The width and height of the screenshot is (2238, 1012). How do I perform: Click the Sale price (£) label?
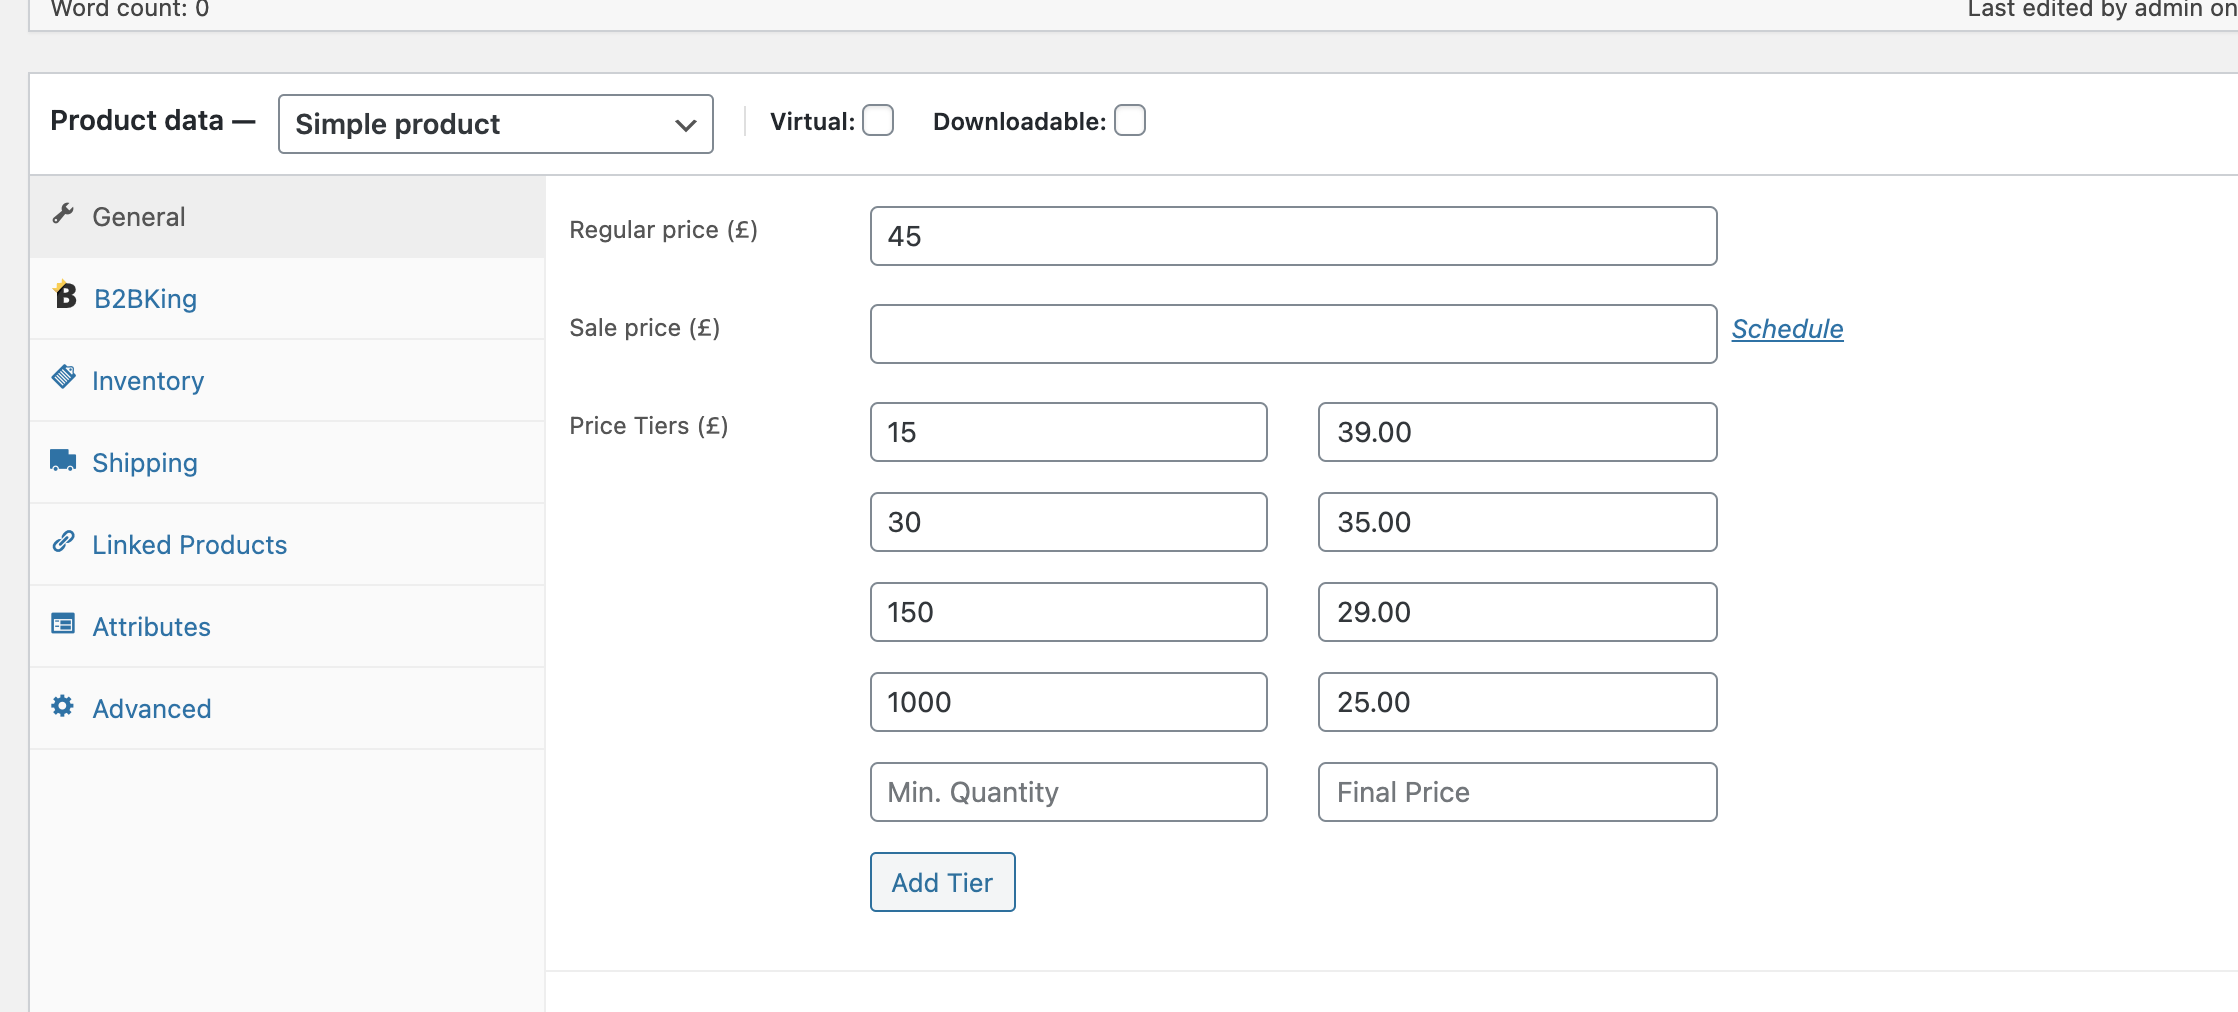click(x=645, y=328)
